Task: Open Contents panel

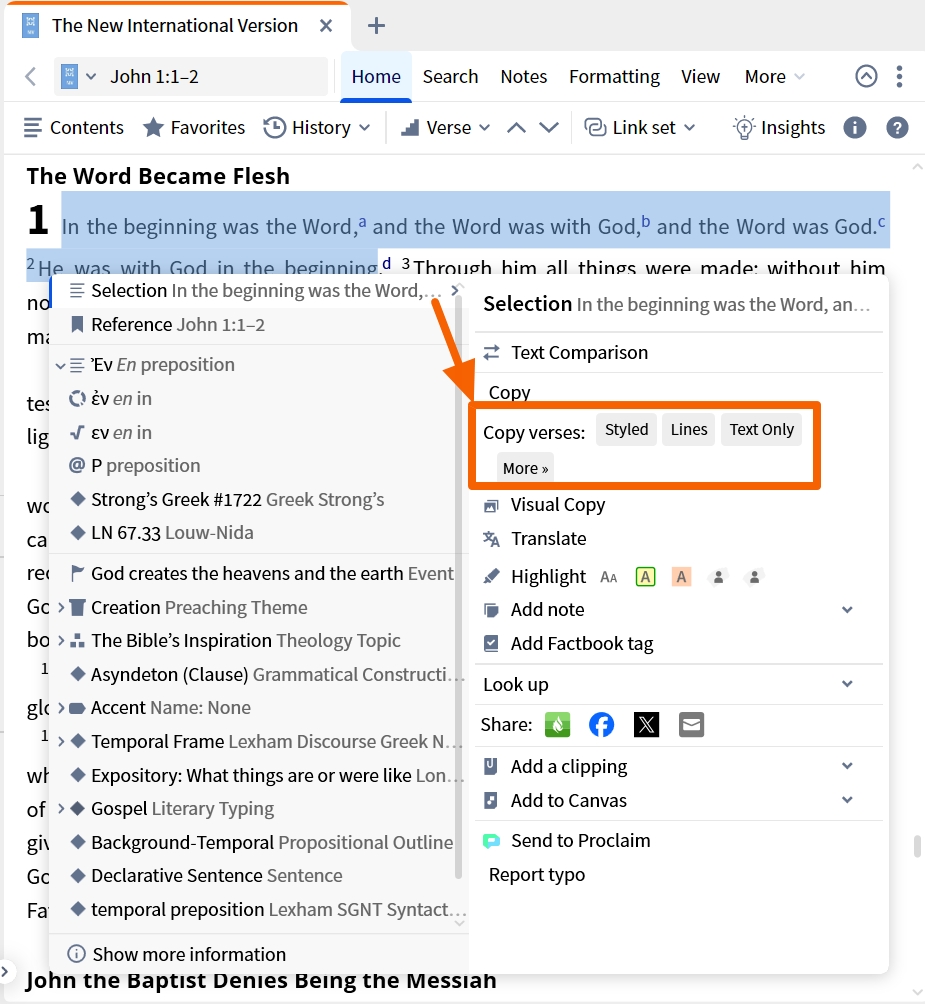Action: click(x=74, y=127)
